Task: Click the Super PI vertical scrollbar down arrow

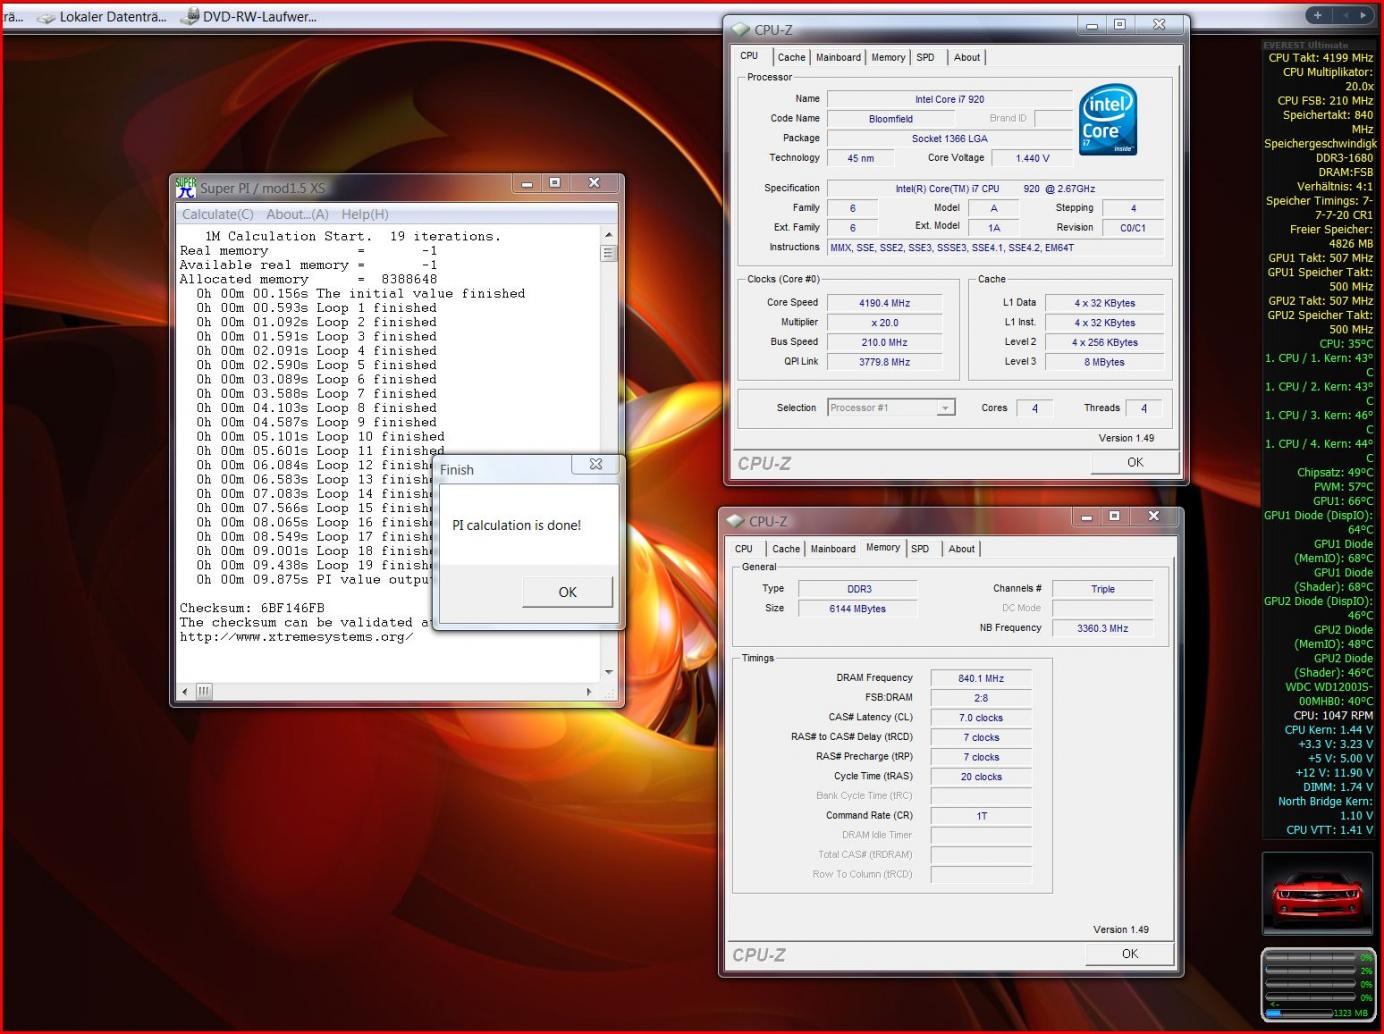Action: (609, 672)
